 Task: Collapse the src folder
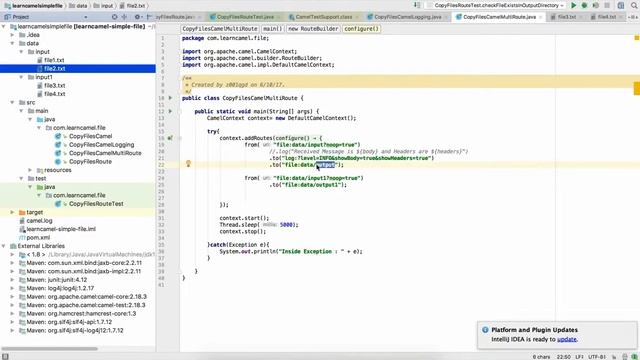point(12,102)
